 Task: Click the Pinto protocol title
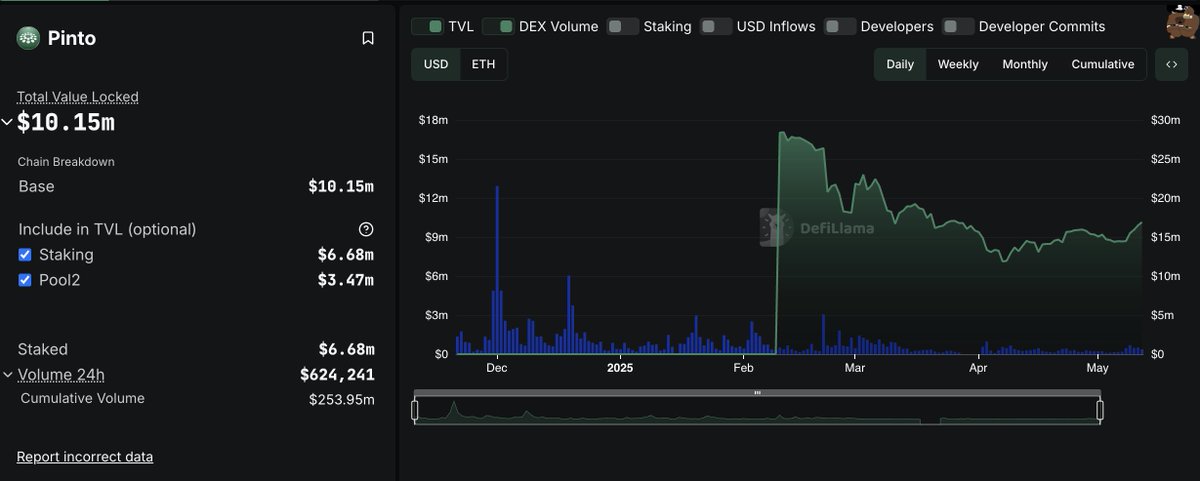(x=71, y=38)
